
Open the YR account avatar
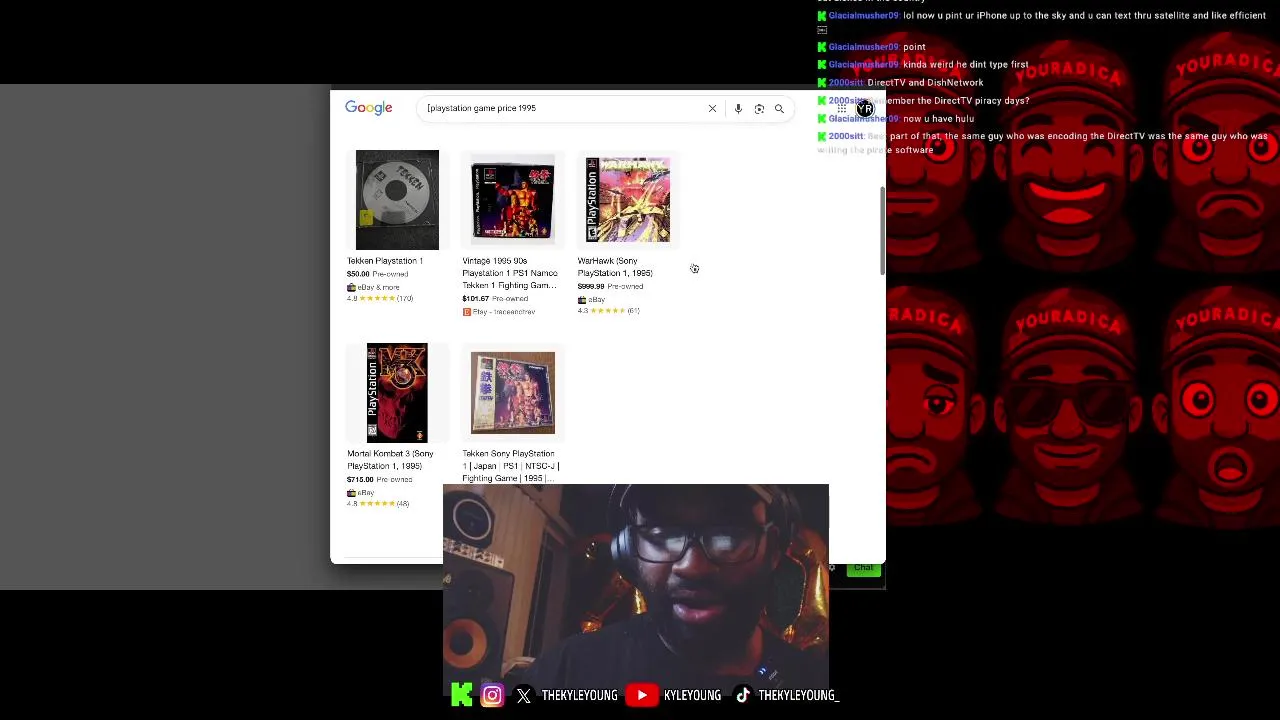(865, 108)
